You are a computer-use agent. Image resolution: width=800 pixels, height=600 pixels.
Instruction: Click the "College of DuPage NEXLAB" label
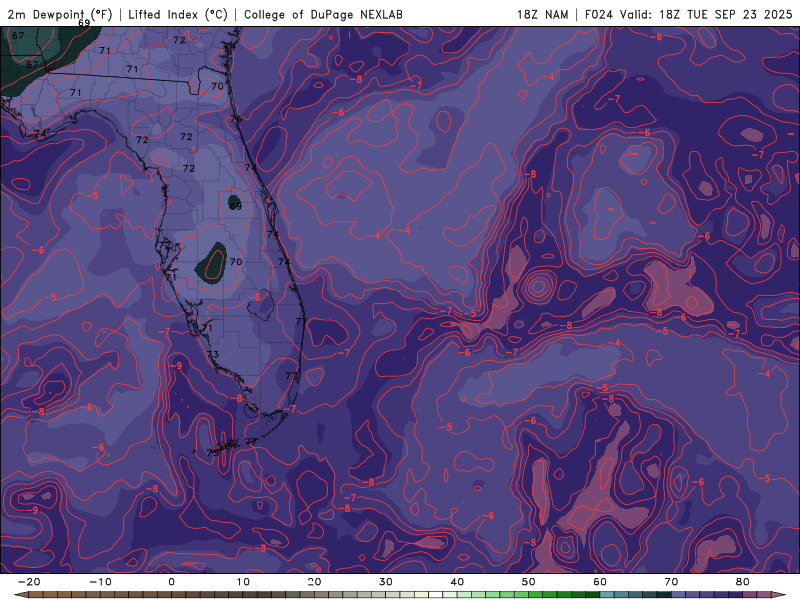323,15
